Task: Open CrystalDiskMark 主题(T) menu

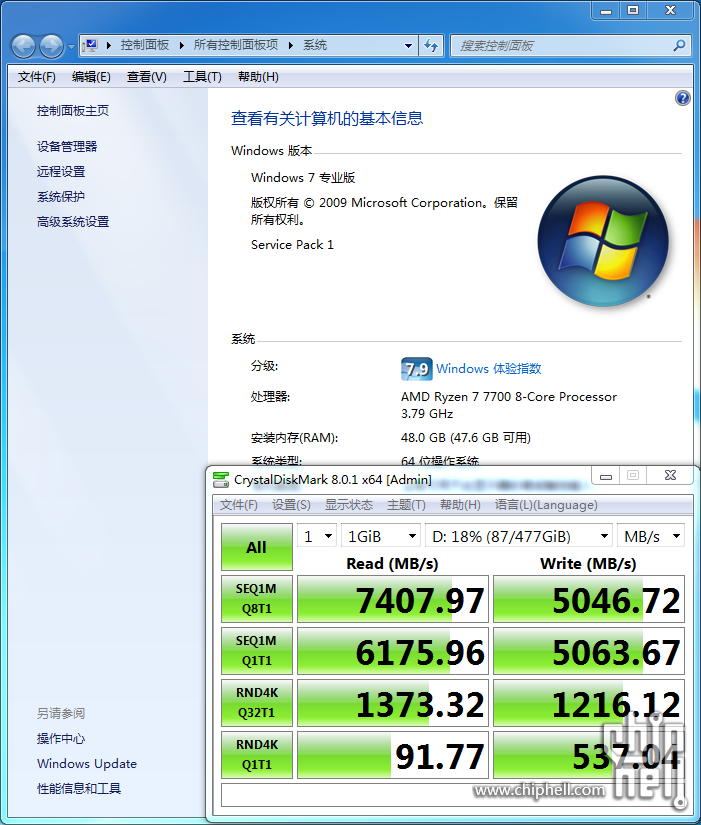Action: point(406,505)
